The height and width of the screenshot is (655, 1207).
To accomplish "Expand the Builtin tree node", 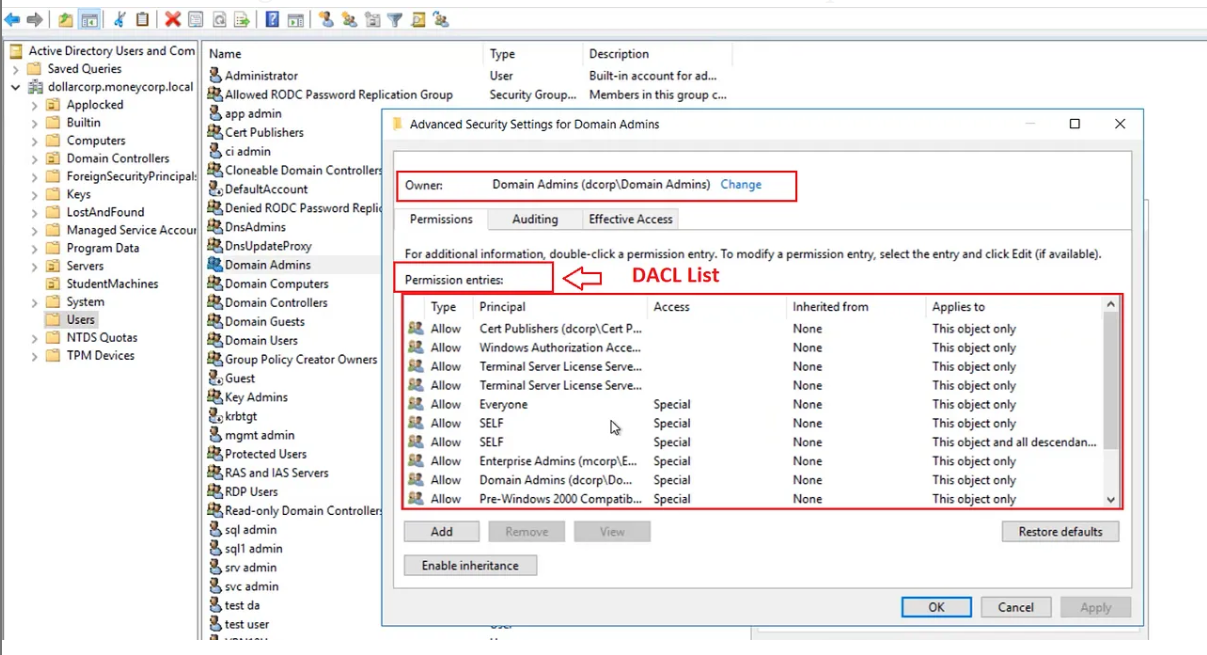I will (x=34, y=123).
